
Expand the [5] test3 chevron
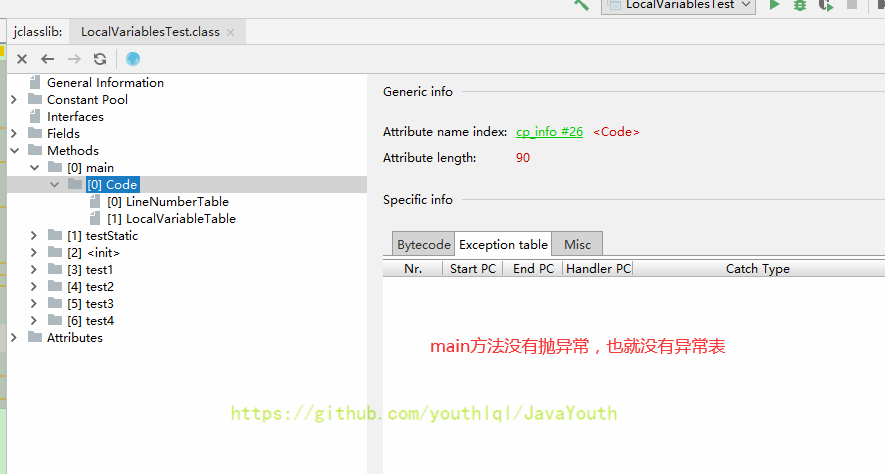click(34, 304)
